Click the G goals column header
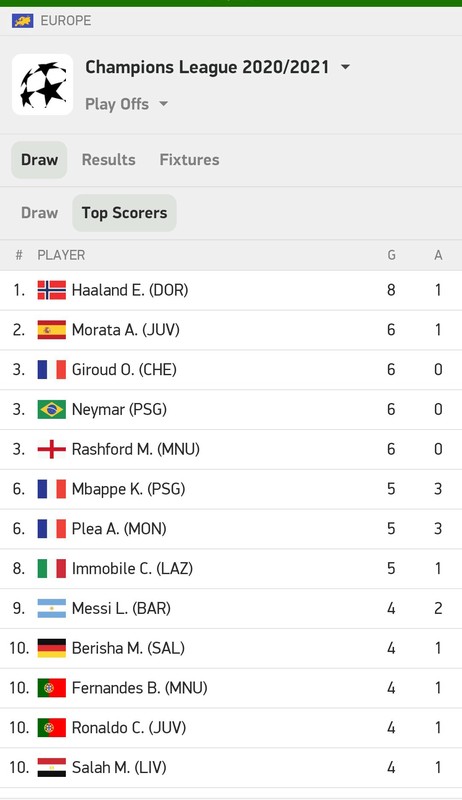The width and height of the screenshot is (462, 800). pos(391,255)
